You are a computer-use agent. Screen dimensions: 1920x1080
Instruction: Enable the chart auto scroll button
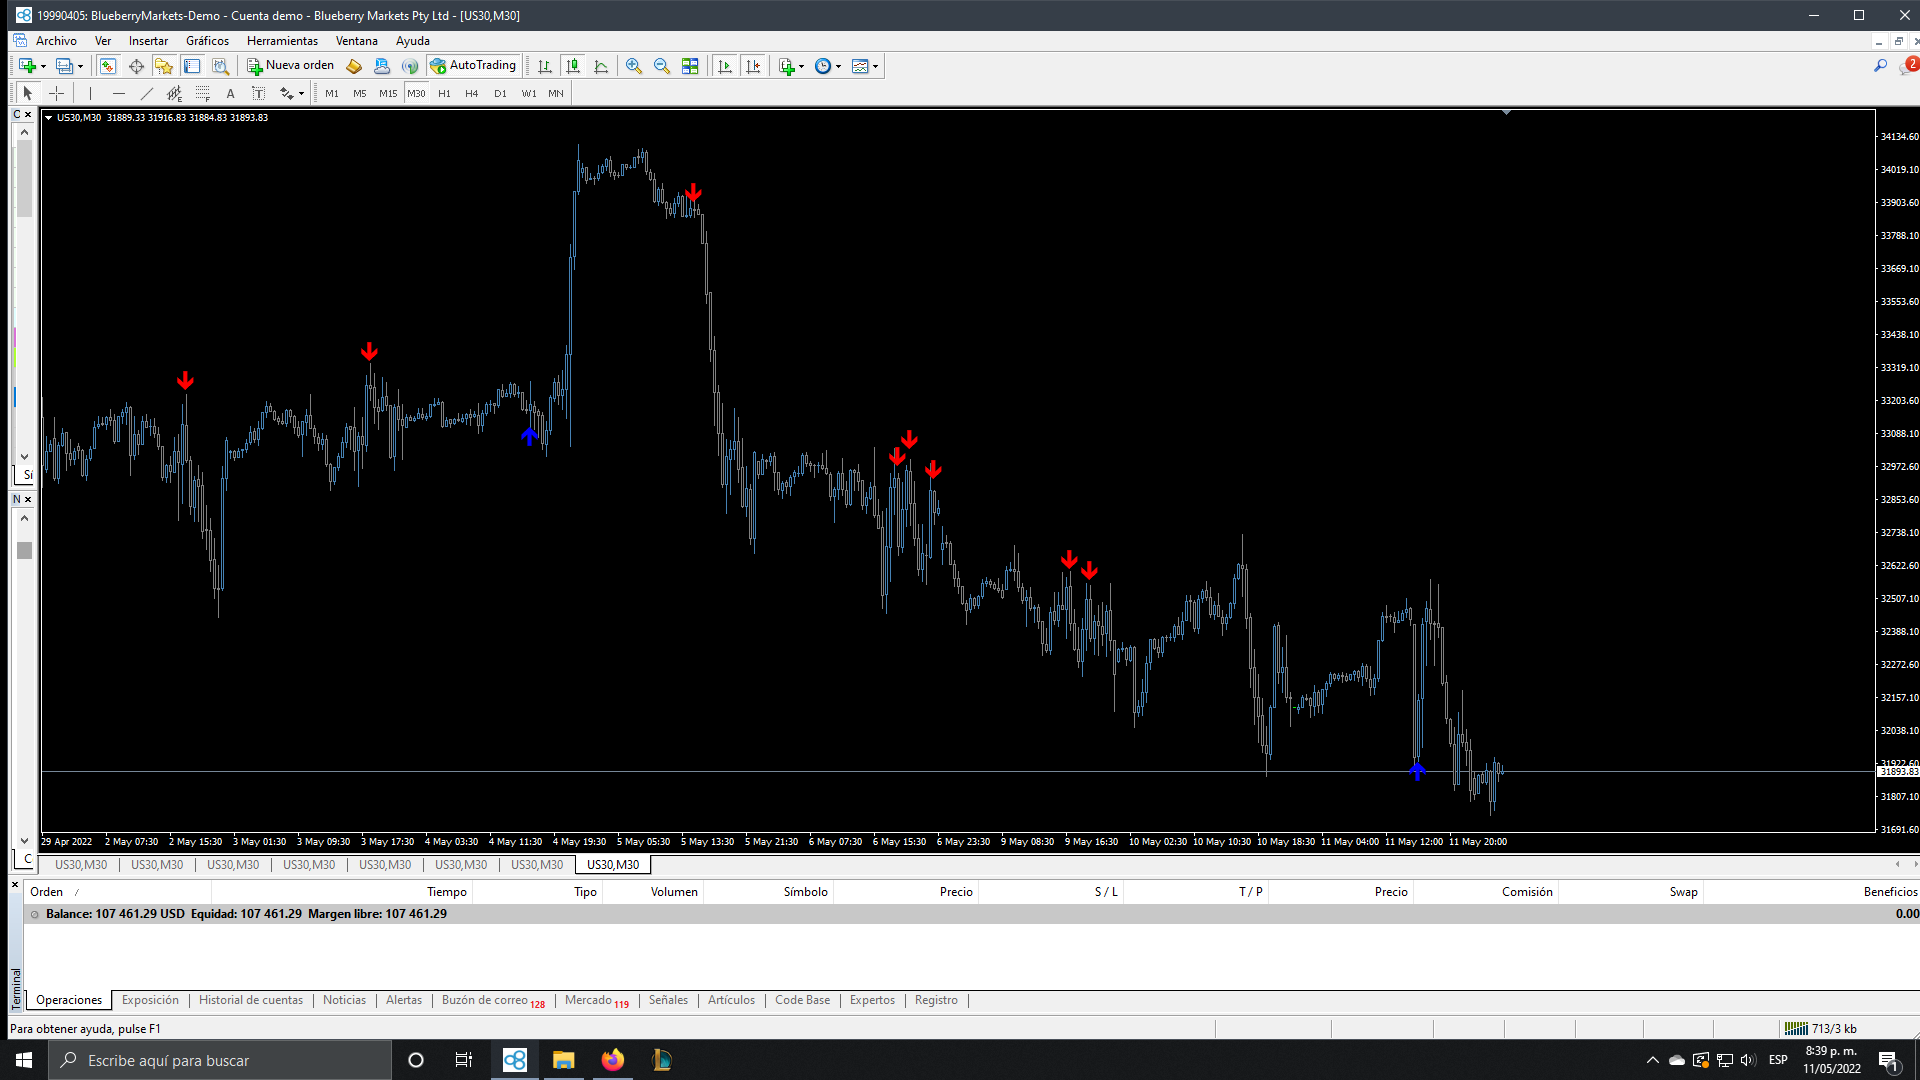click(725, 66)
